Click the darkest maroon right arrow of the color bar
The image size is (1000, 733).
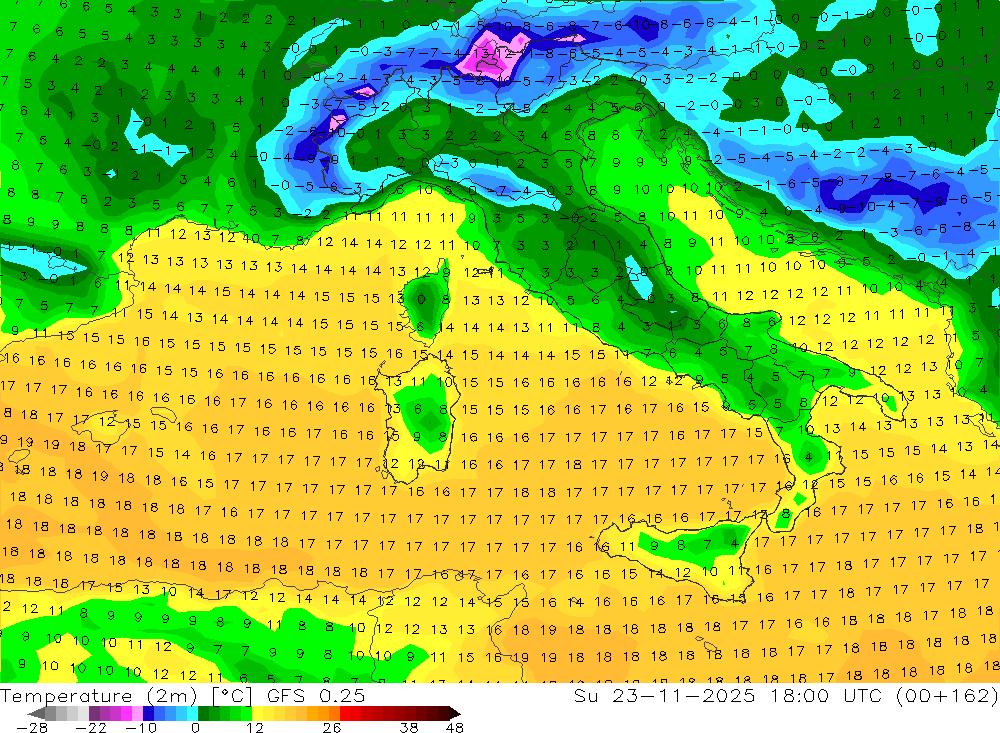point(455,713)
